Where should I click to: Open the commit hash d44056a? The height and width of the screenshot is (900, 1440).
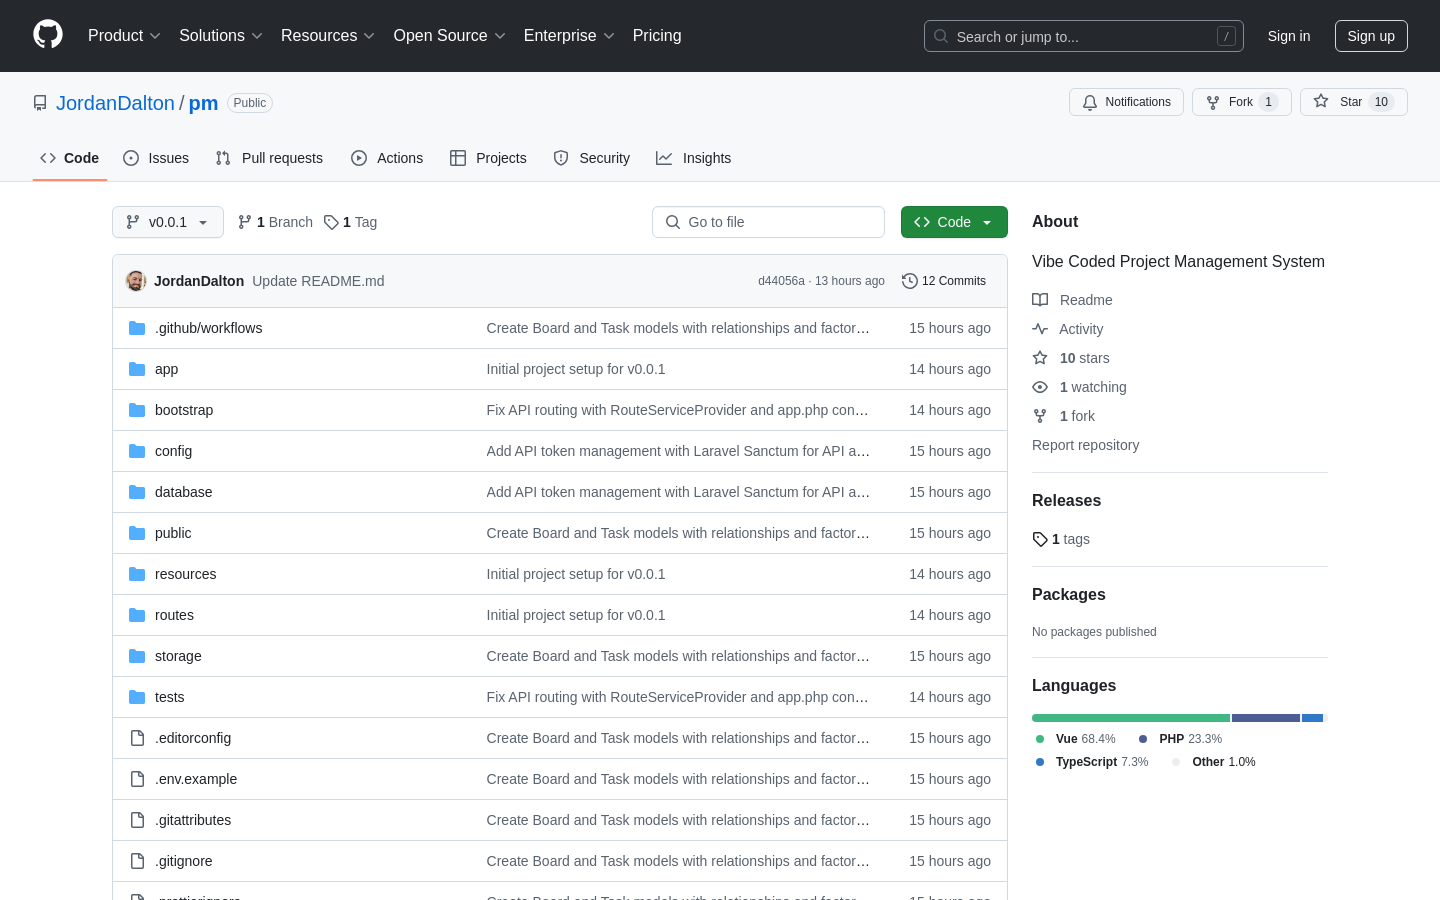pos(781,281)
